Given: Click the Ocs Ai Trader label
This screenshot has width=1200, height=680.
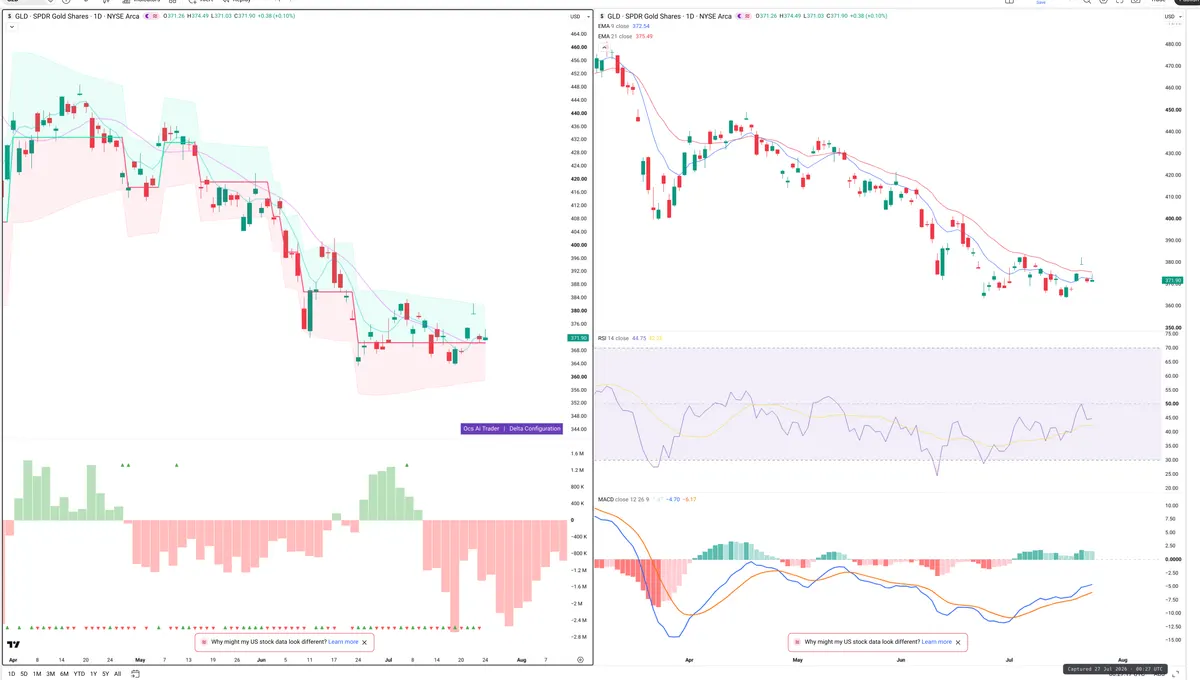Looking at the screenshot, I should 481,428.
